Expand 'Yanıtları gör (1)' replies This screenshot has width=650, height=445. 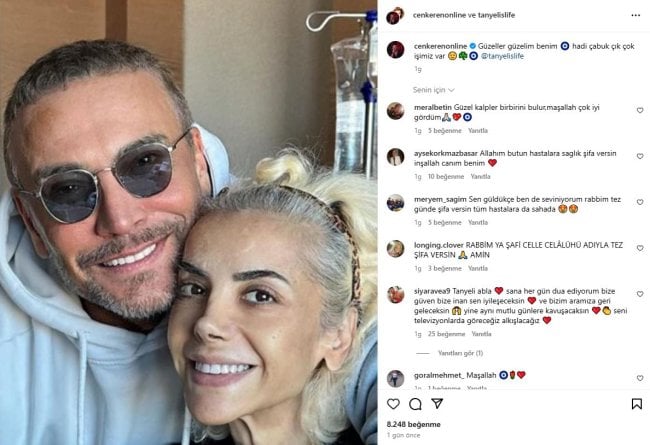(460, 353)
